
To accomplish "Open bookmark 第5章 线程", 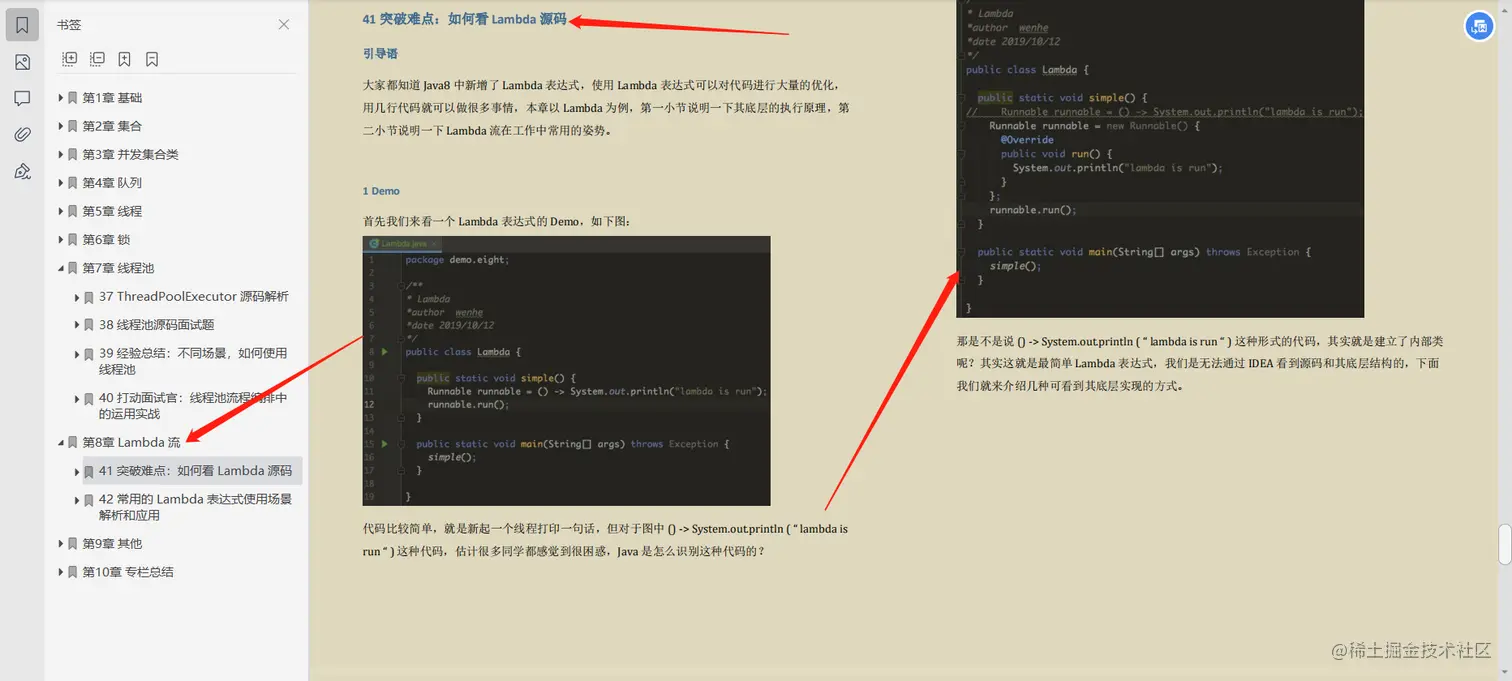I will point(112,211).
